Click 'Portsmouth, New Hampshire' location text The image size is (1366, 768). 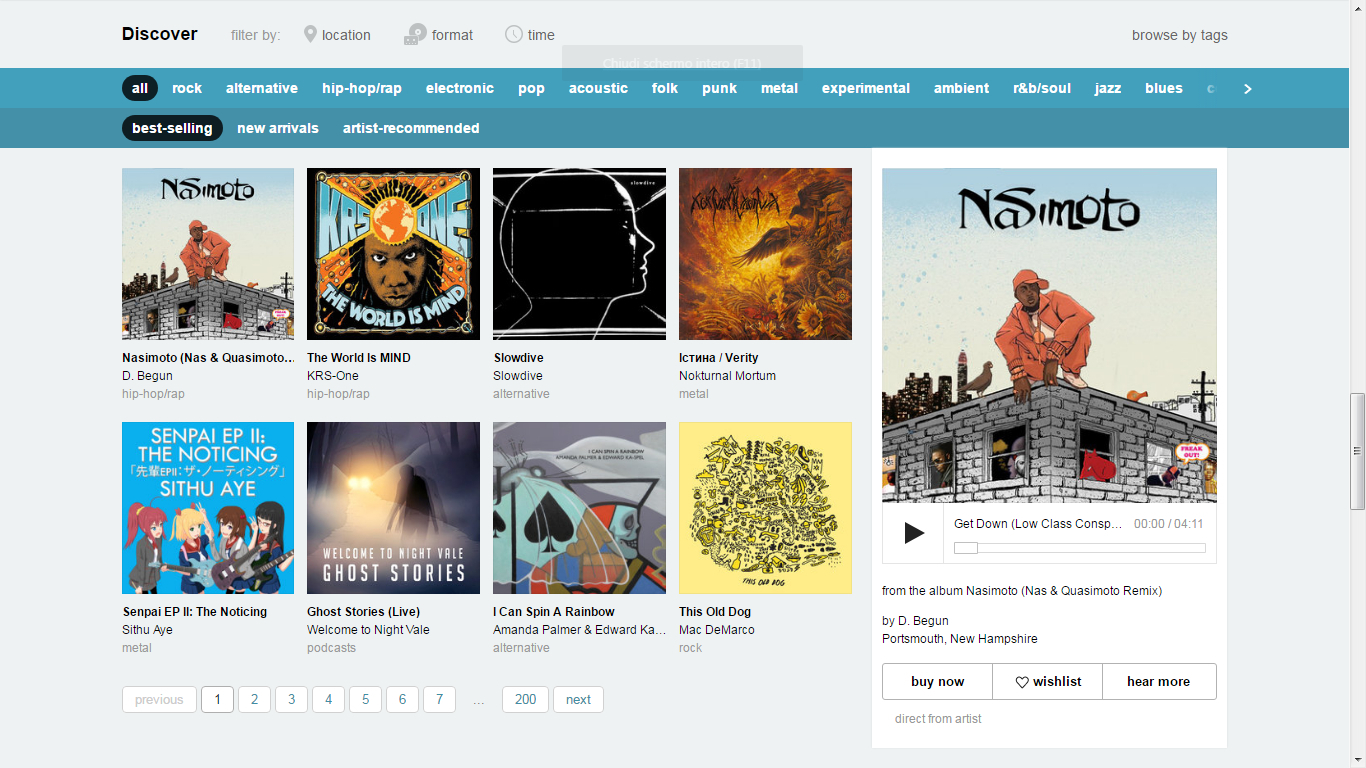coord(960,639)
